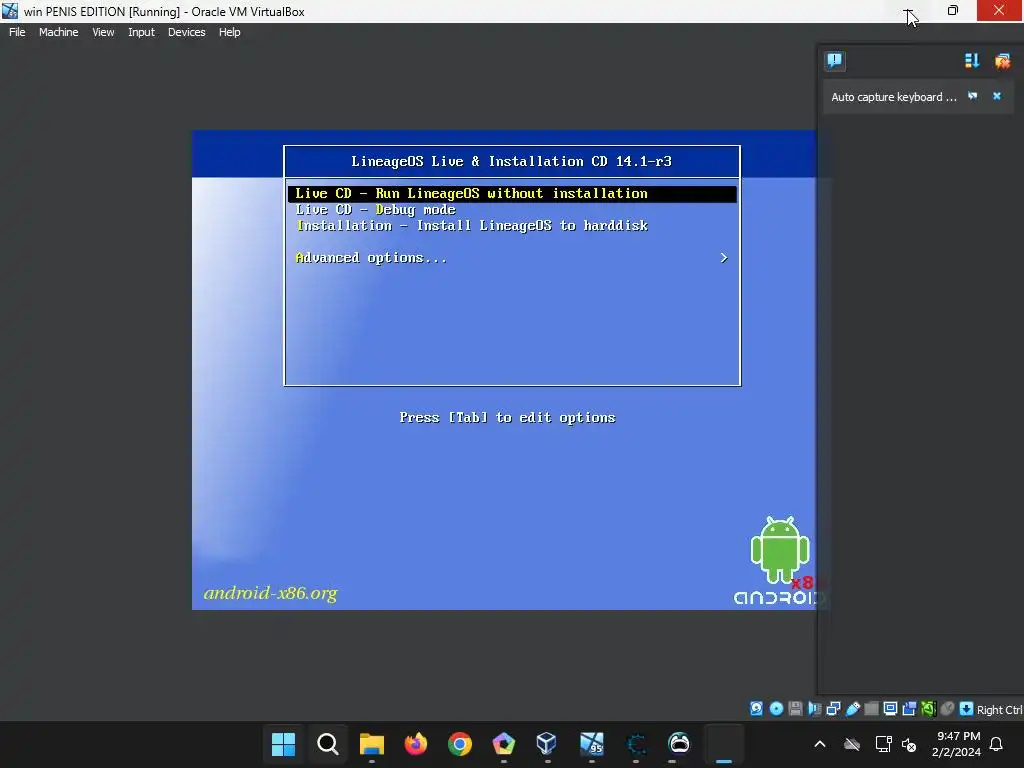Click the green CPU virtualization indicator
Screen dimensions: 1024x768
pos(928,709)
